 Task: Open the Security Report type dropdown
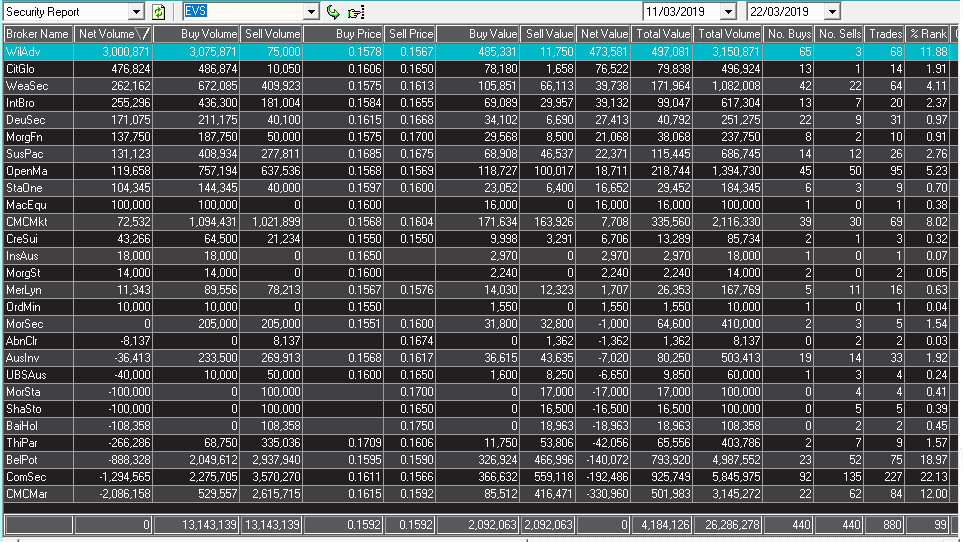[x=136, y=12]
